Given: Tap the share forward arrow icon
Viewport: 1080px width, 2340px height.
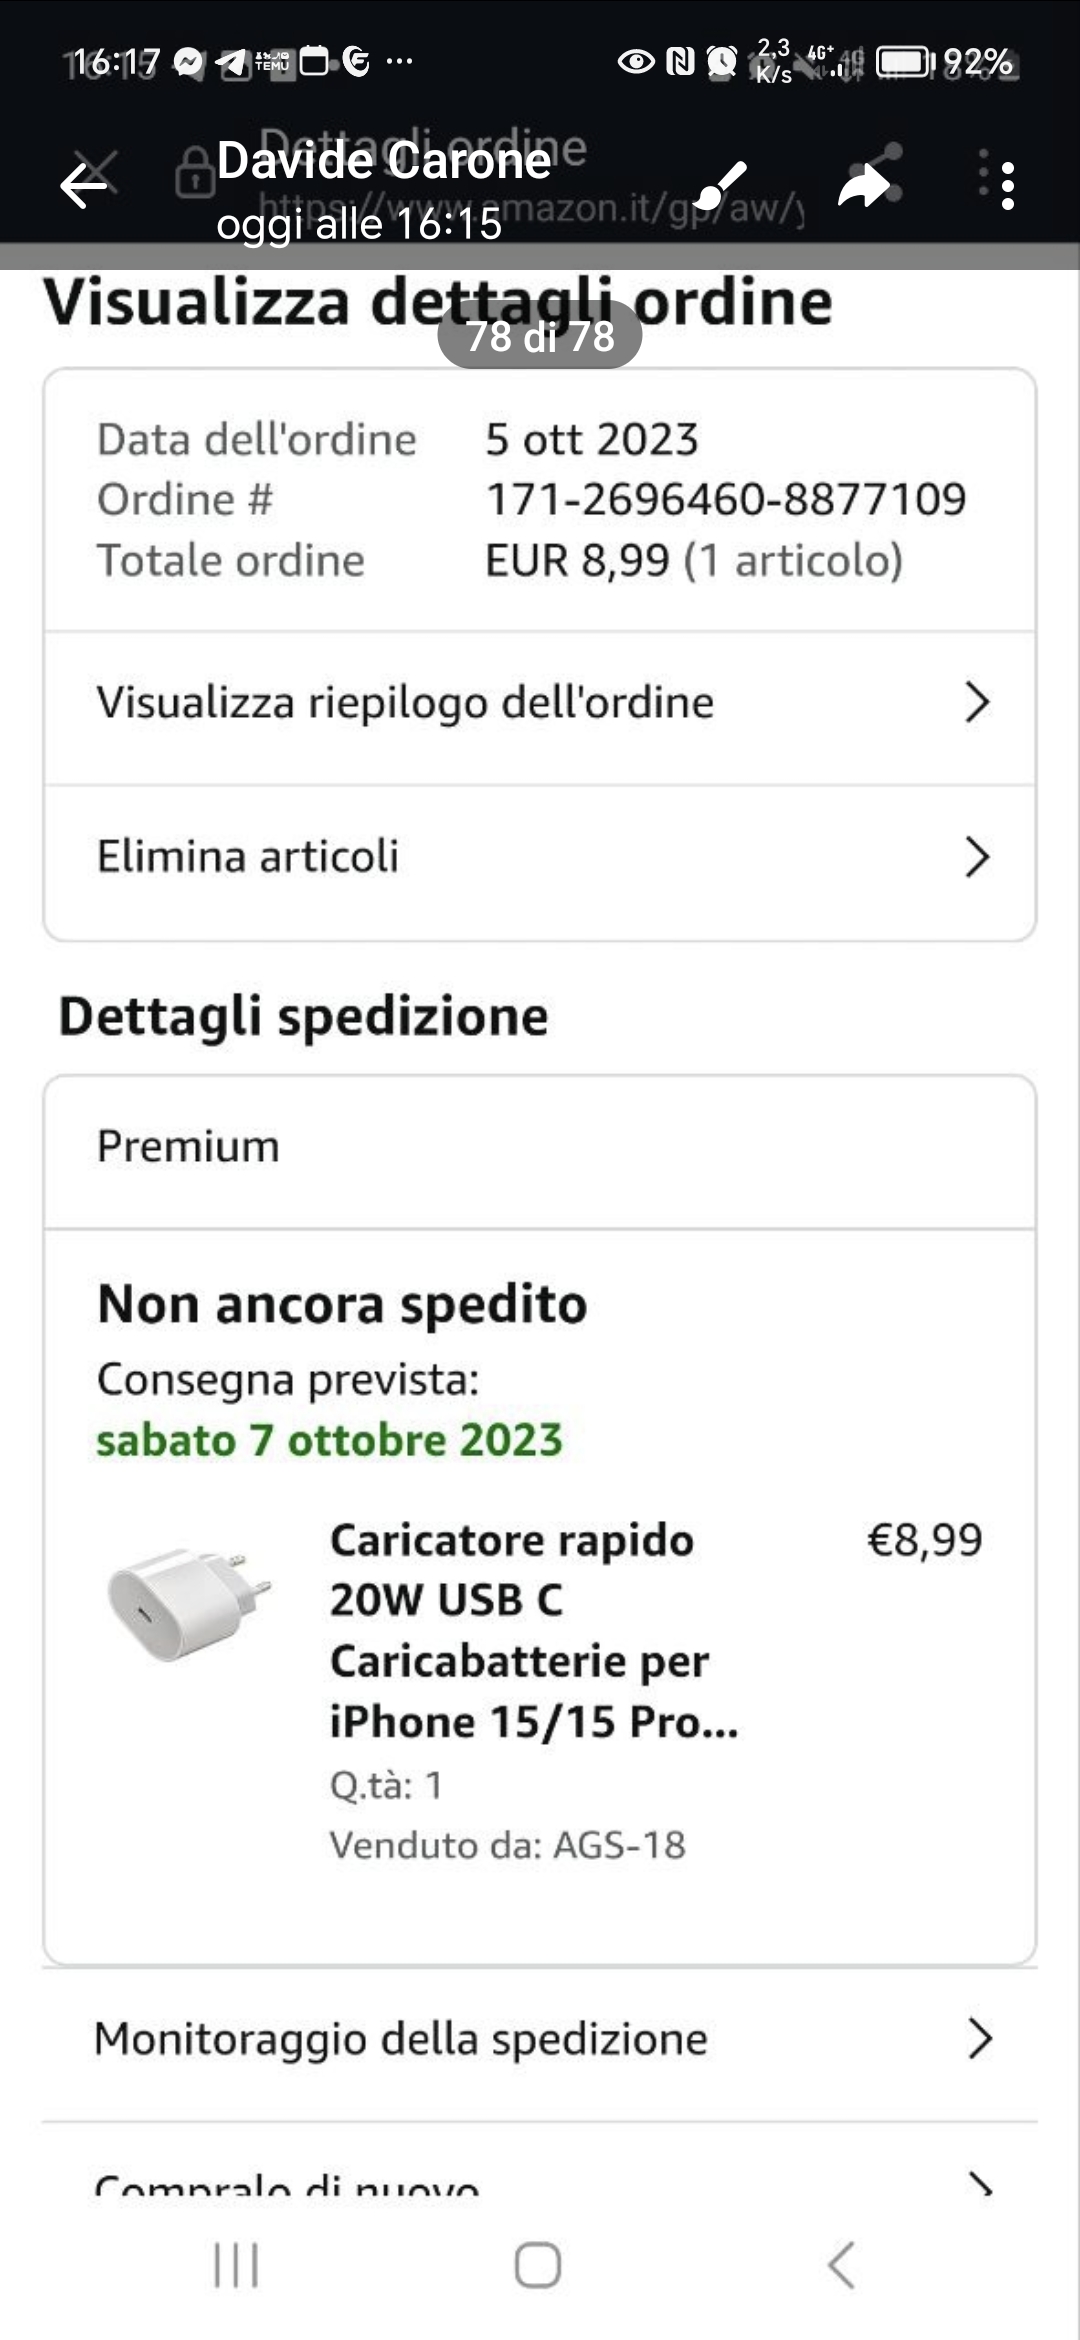Looking at the screenshot, I should [x=863, y=185].
